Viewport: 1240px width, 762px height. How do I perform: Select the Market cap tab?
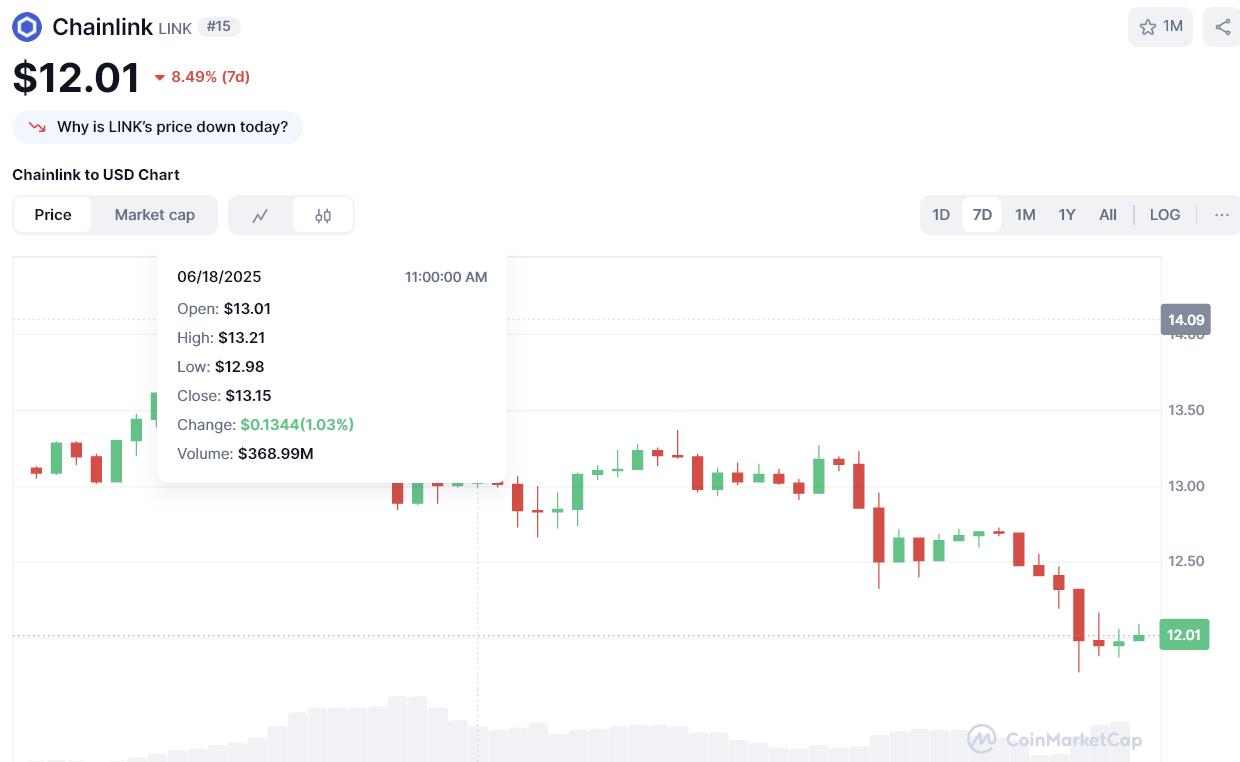tap(154, 215)
